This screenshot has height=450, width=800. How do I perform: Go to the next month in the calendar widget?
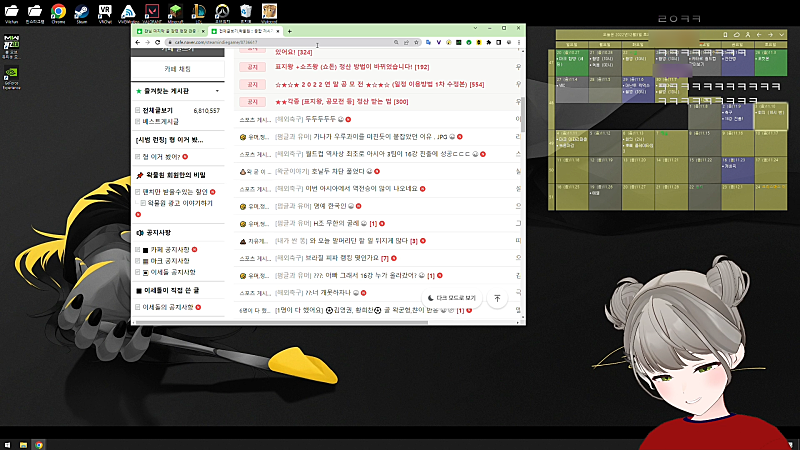[x=770, y=35]
